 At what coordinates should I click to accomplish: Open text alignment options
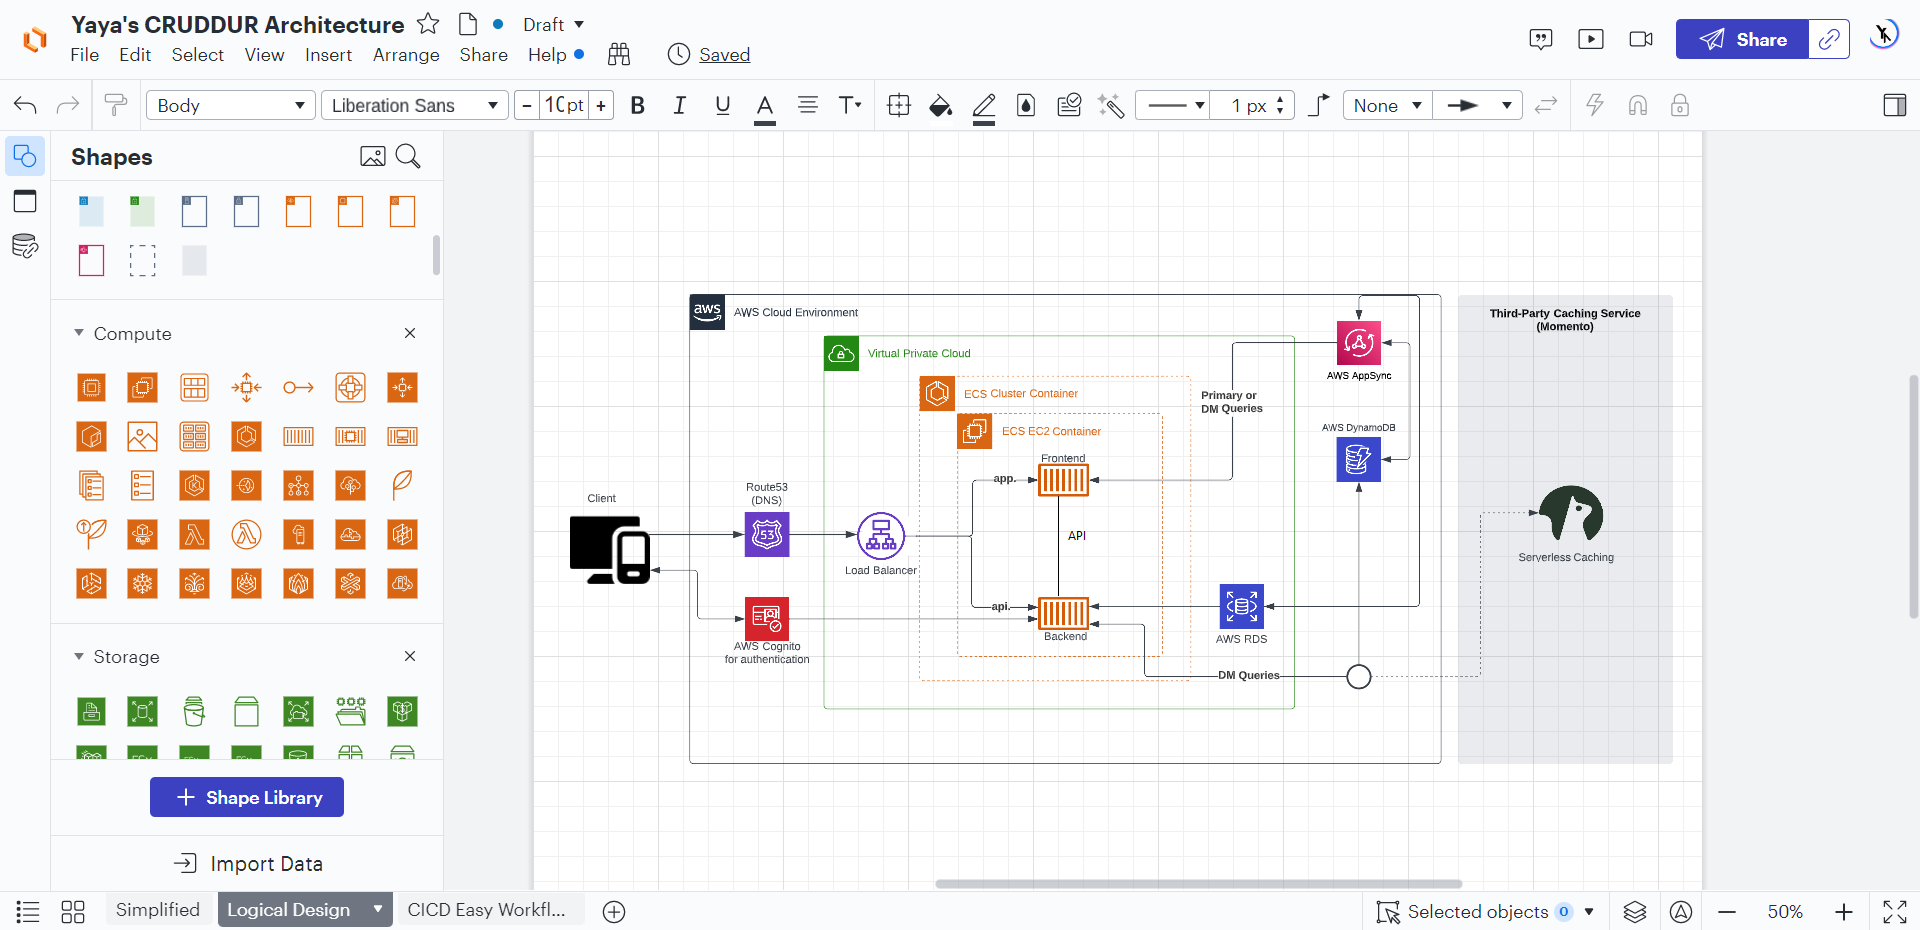(x=808, y=105)
